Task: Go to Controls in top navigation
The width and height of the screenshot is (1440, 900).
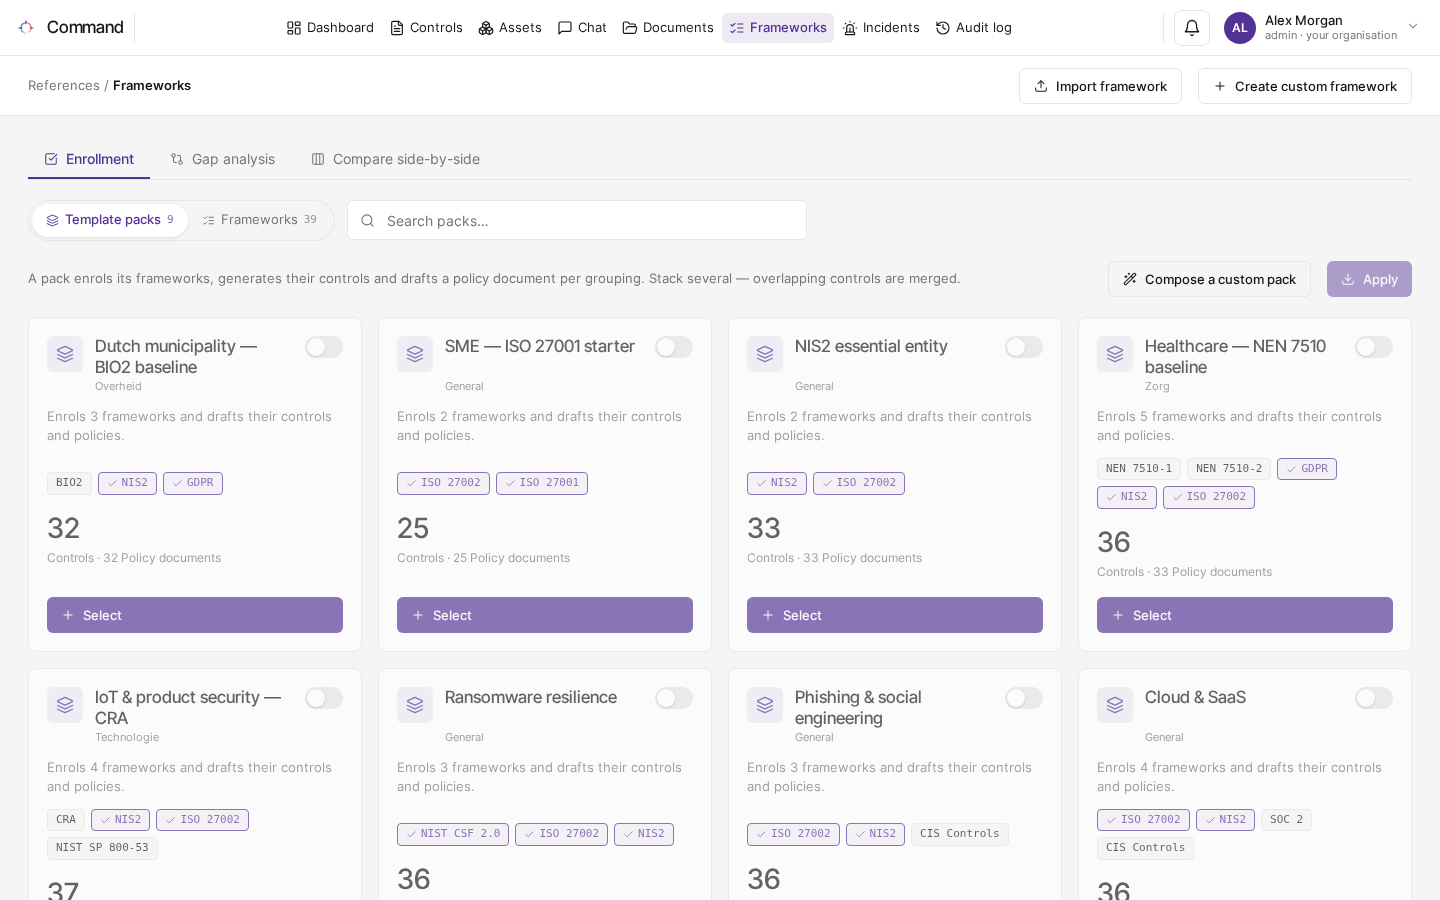Action: [426, 28]
